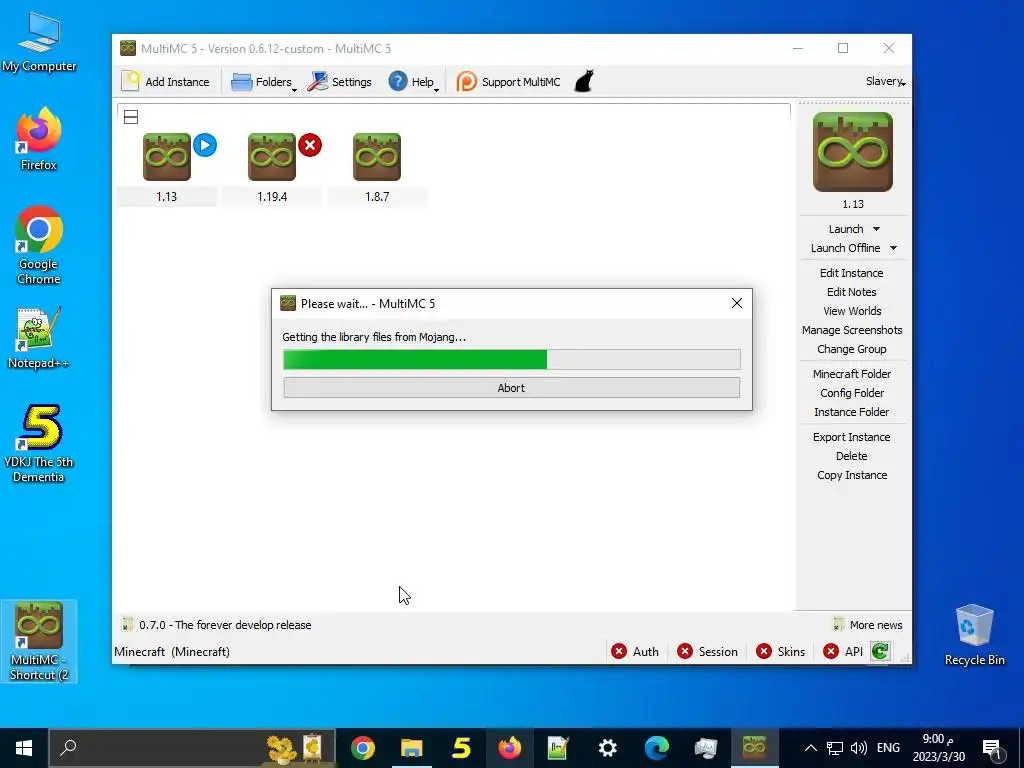Open the Folders dropdown in toolbar
The image size is (1024, 768).
(x=264, y=82)
